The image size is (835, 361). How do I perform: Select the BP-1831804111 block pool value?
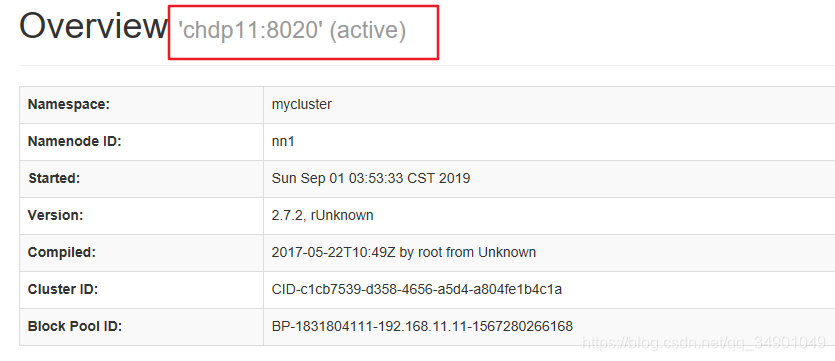[x=422, y=326]
